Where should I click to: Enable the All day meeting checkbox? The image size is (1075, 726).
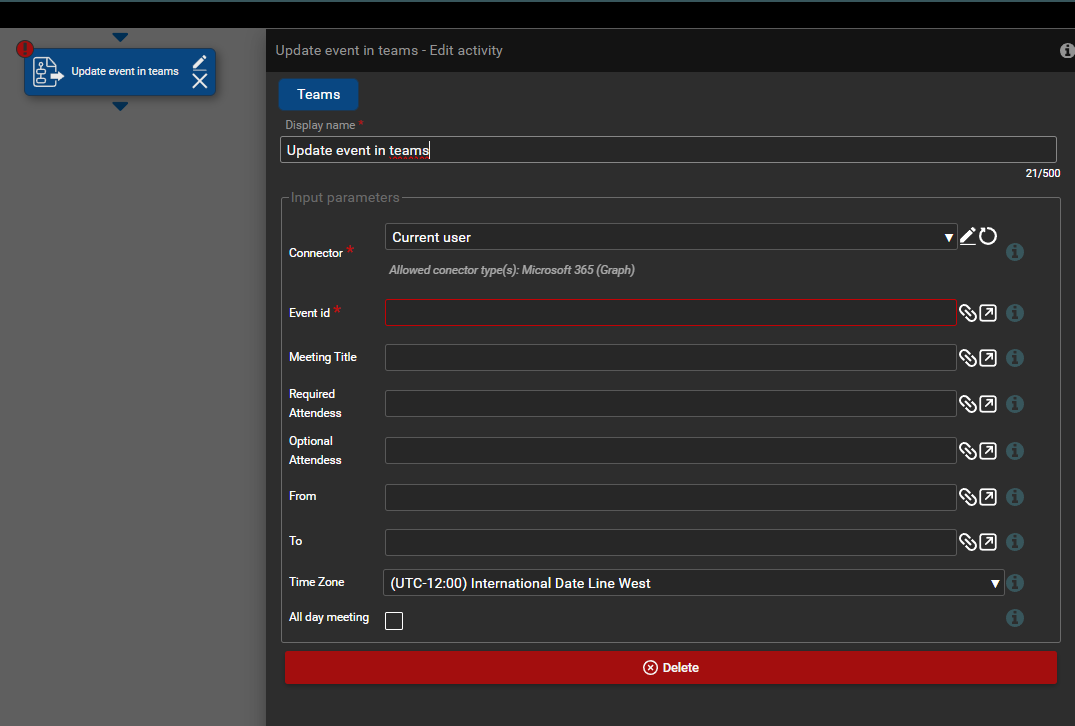pos(394,621)
